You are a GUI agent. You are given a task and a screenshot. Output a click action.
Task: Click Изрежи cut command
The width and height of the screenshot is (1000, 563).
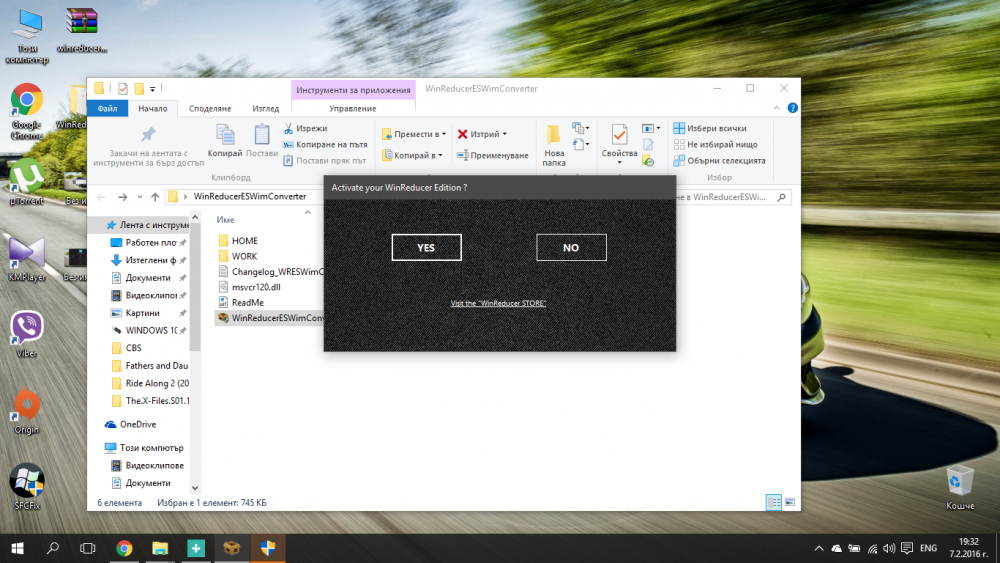pos(305,128)
